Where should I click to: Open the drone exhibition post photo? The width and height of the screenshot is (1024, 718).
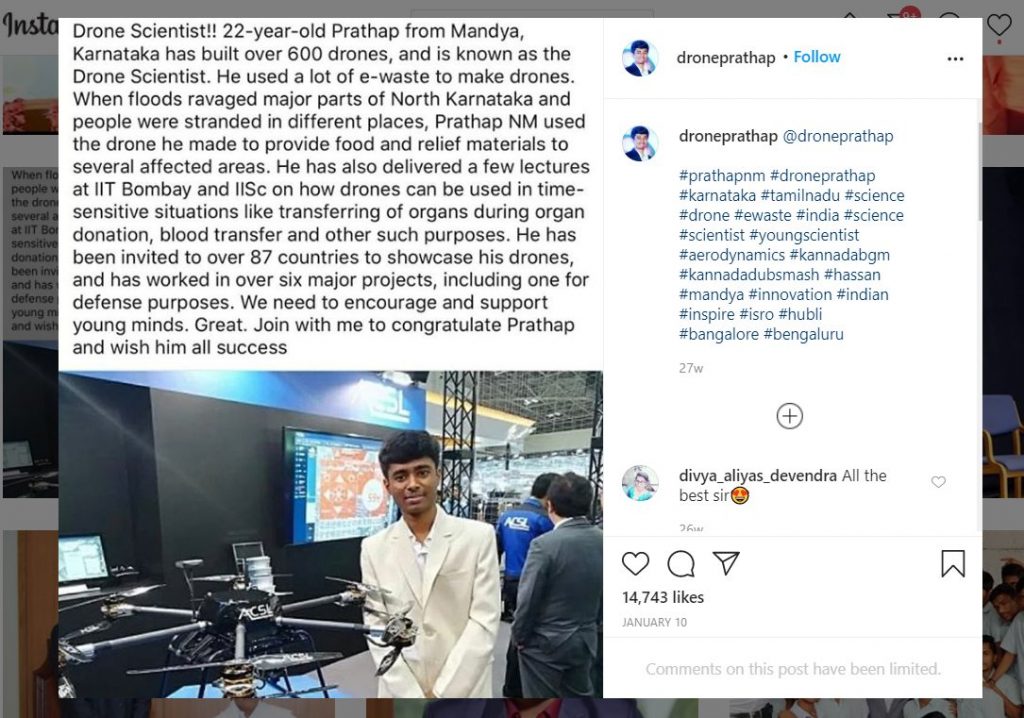coord(330,534)
